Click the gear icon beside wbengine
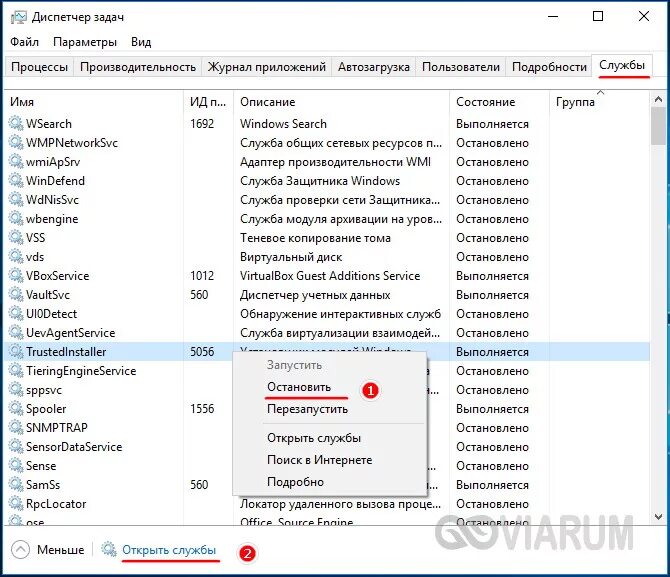The width and height of the screenshot is (670, 577). click(16, 218)
